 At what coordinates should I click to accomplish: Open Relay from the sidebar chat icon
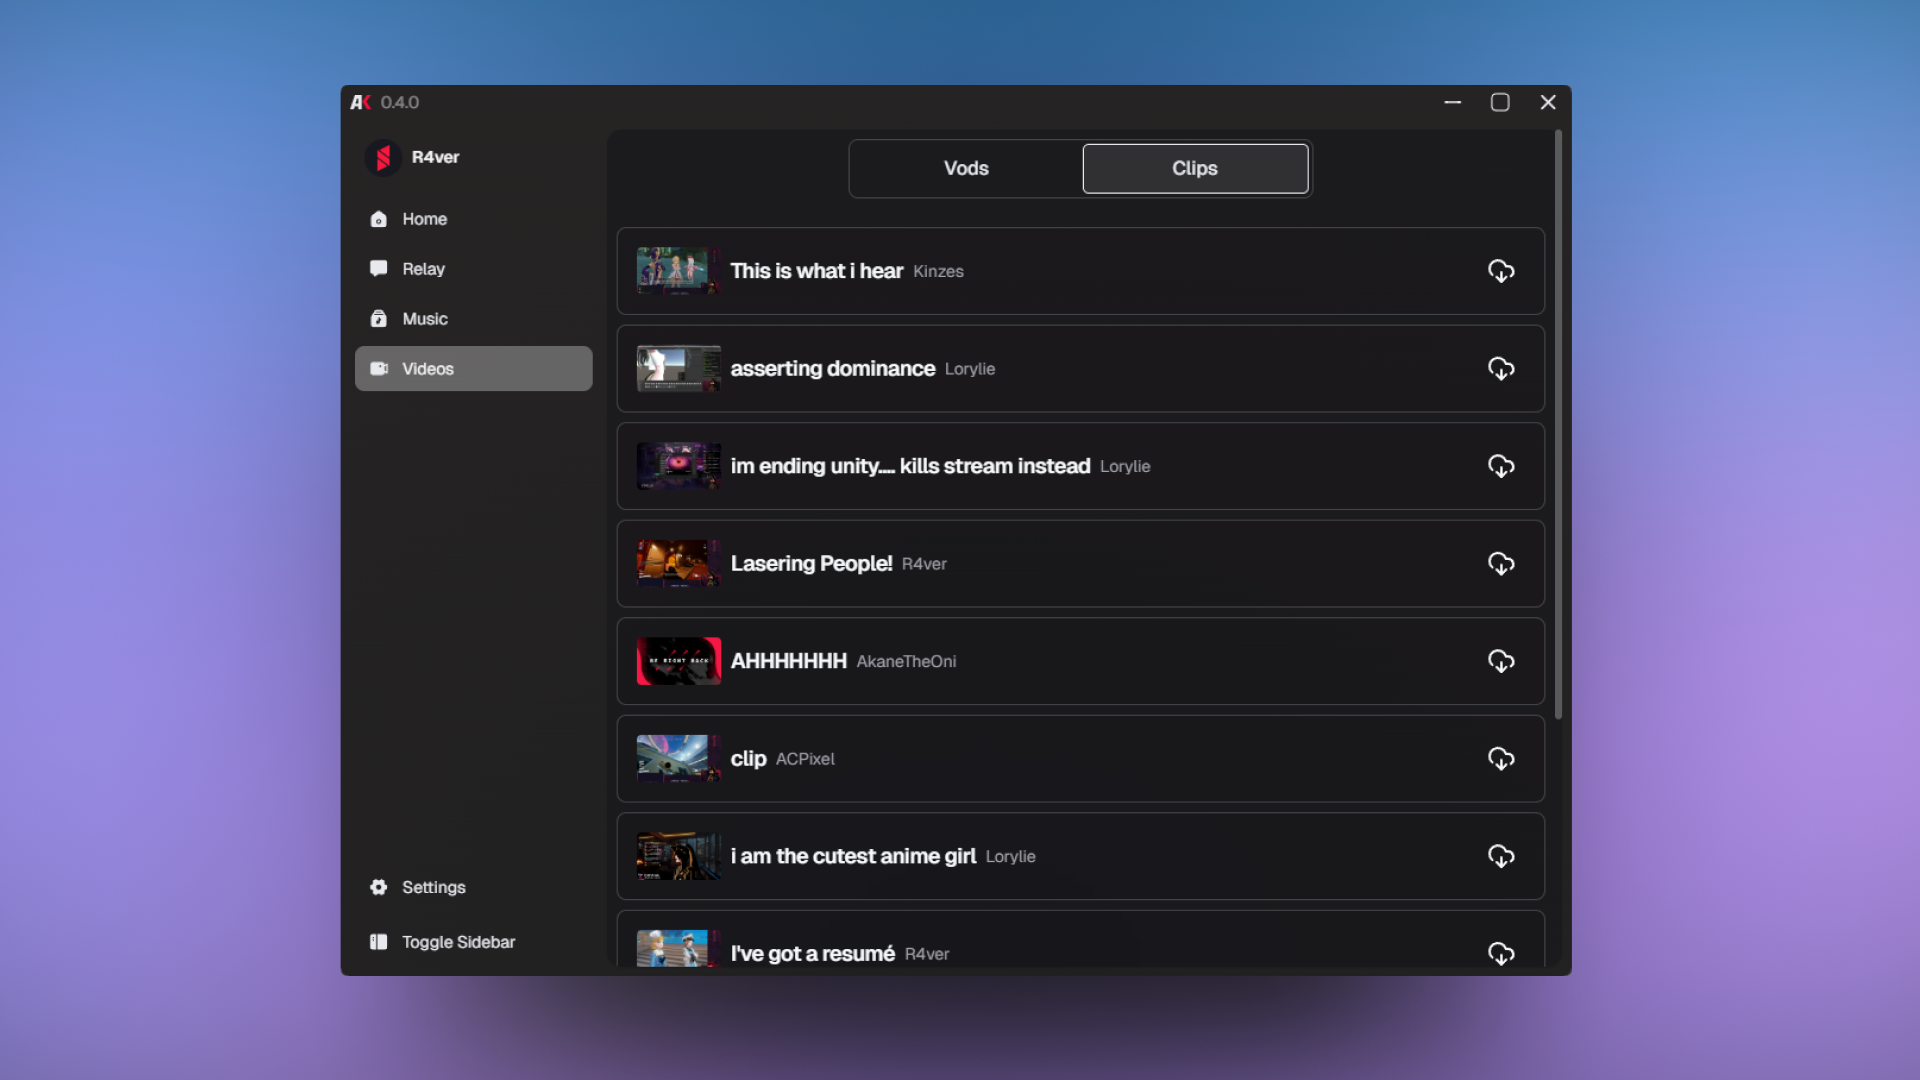[380, 268]
